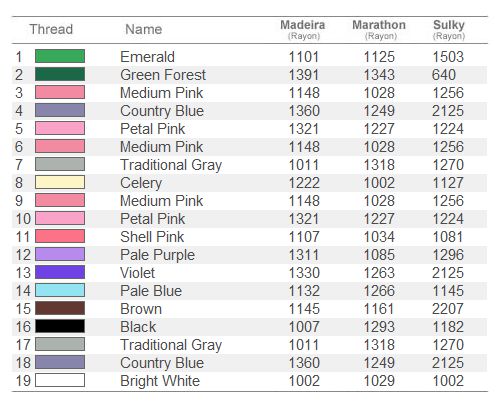Viewport: 500px width, 402px height.
Task: Click the Marathon Rayon column header
Action: pyautogui.click(x=379, y=30)
